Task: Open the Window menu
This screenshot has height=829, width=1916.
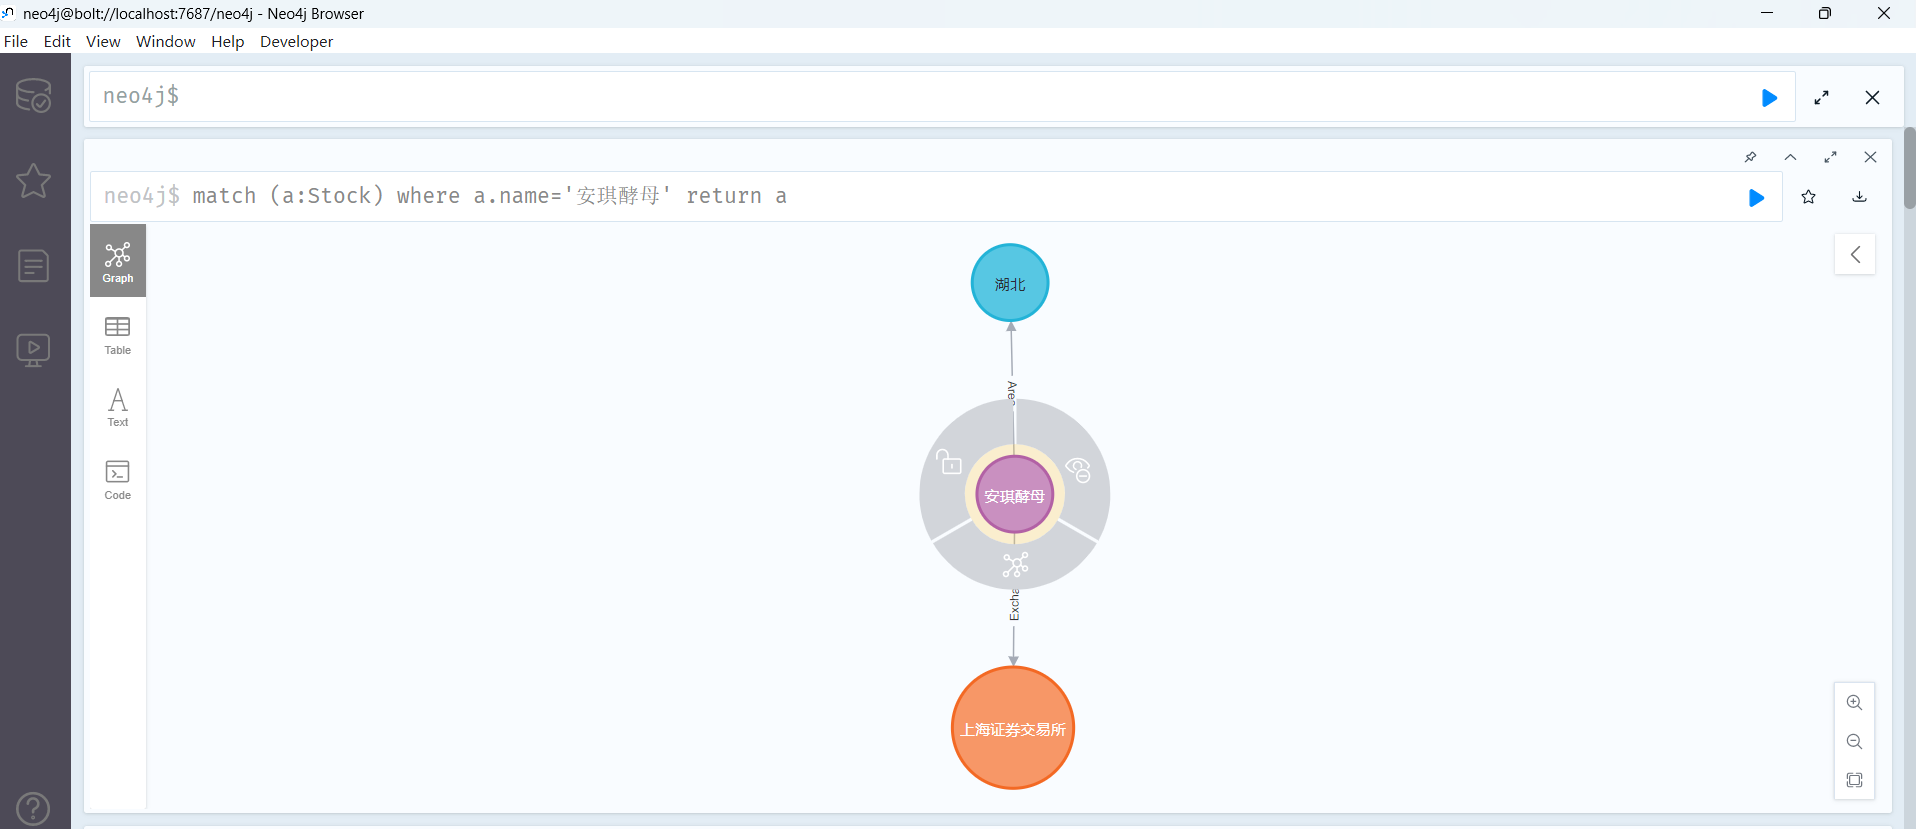Action: 166,41
